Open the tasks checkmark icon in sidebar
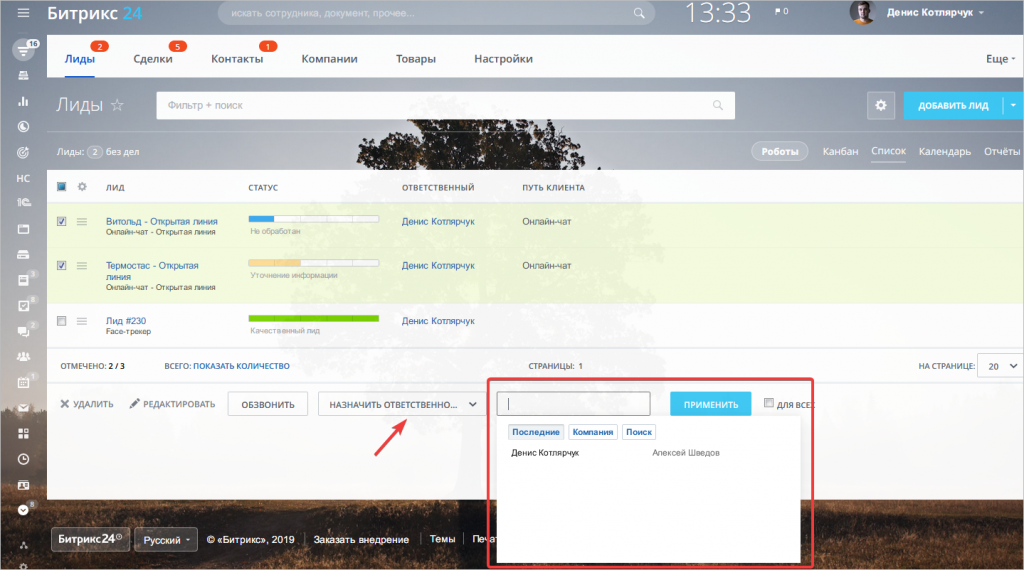This screenshot has width=1024, height=570. pos(24,306)
